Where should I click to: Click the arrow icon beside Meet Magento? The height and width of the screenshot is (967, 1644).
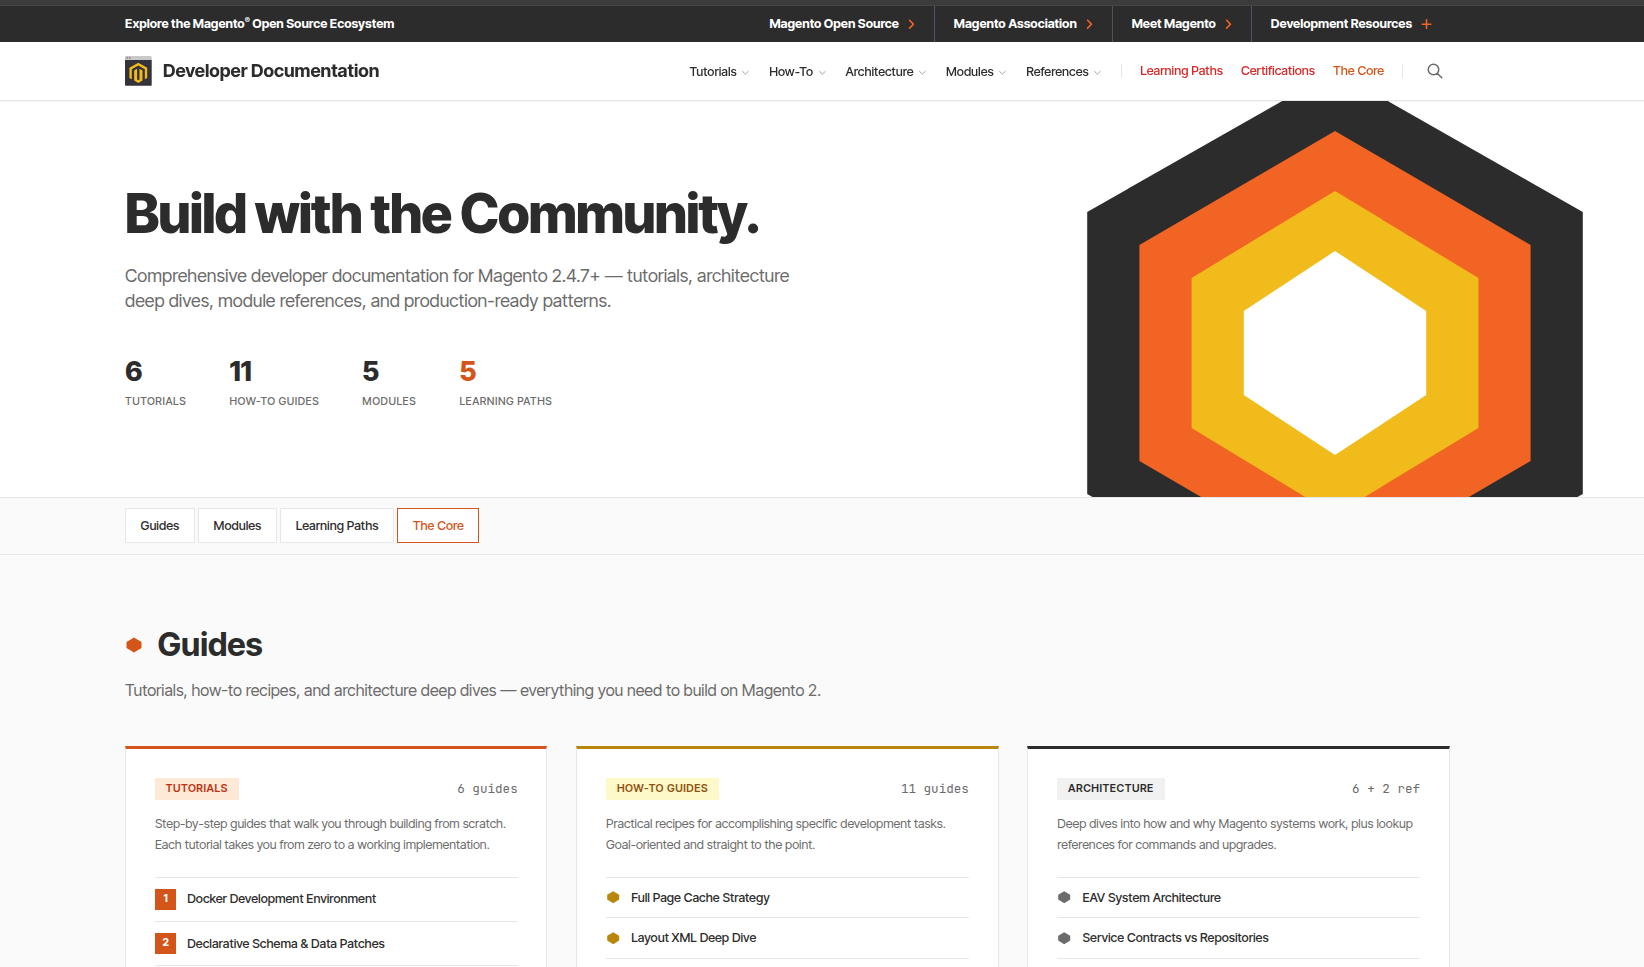click(x=1229, y=23)
